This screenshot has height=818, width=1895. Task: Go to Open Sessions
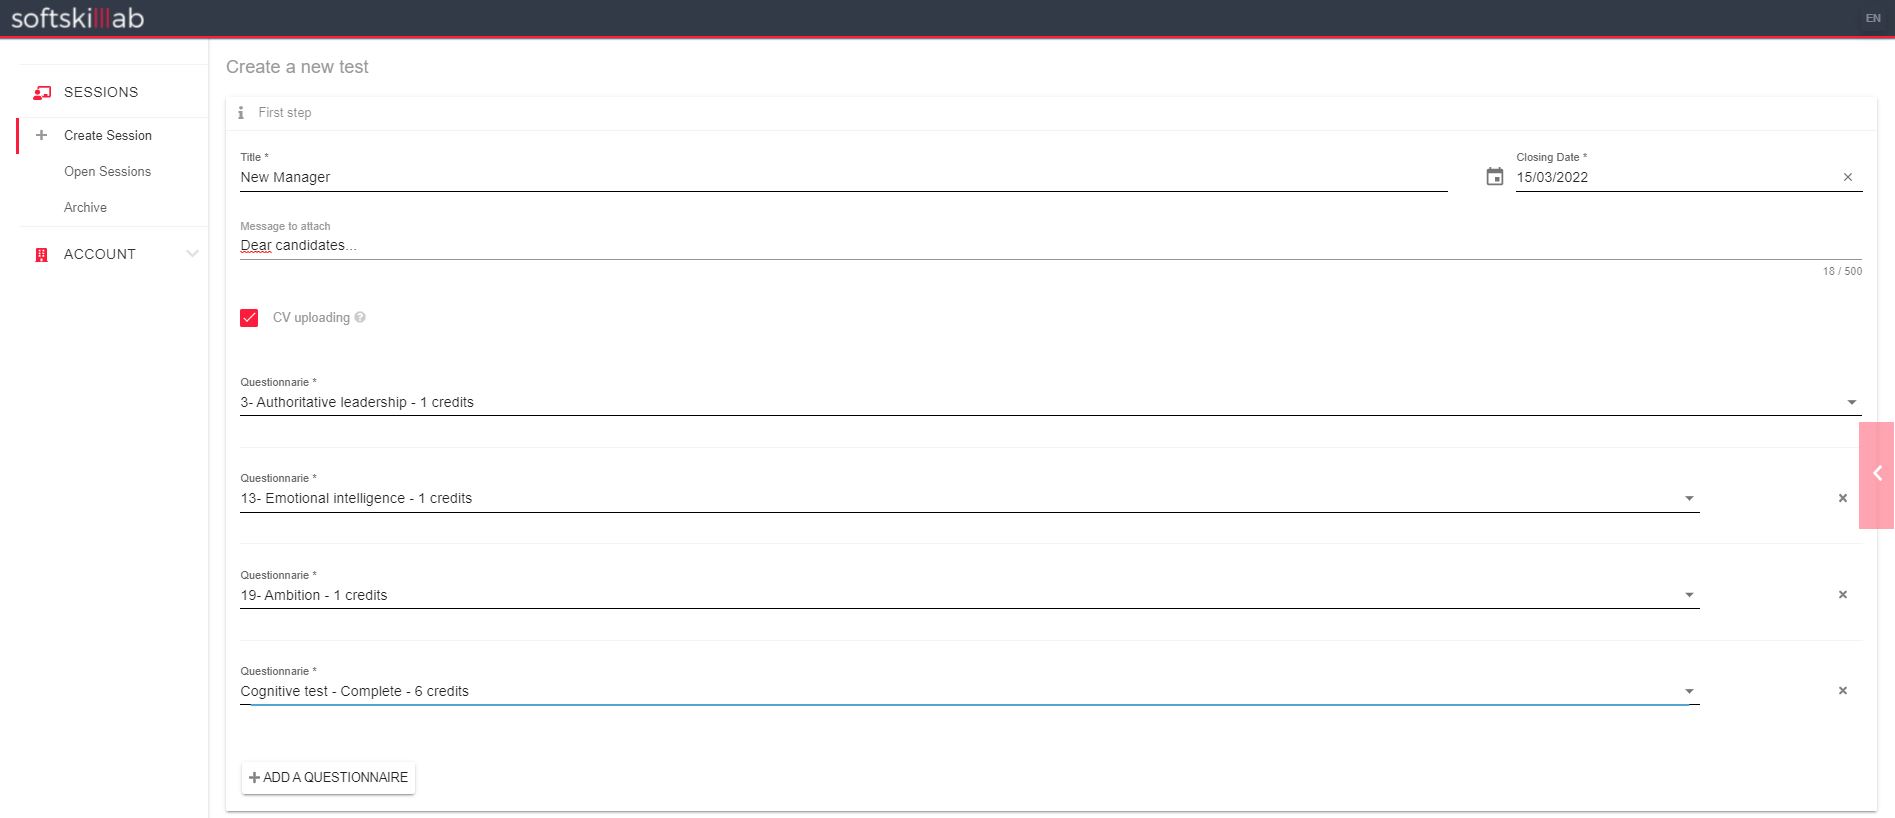click(x=107, y=172)
